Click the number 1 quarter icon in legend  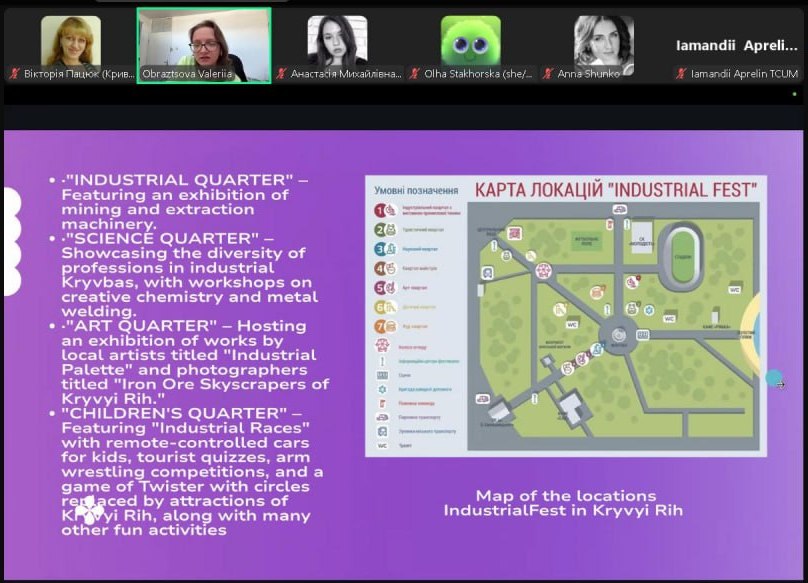pos(382,211)
